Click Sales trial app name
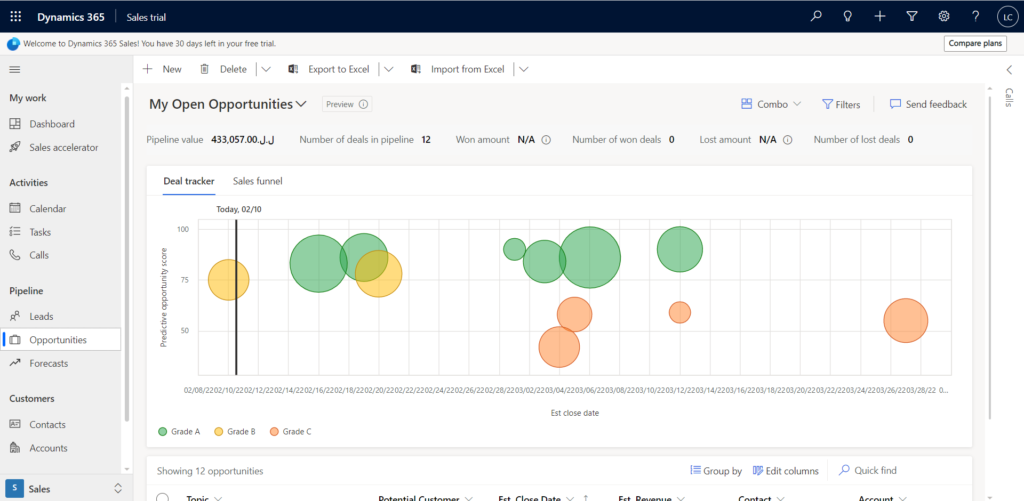Image resolution: width=1024 pixels, height=501 pixels. point(146,17)
